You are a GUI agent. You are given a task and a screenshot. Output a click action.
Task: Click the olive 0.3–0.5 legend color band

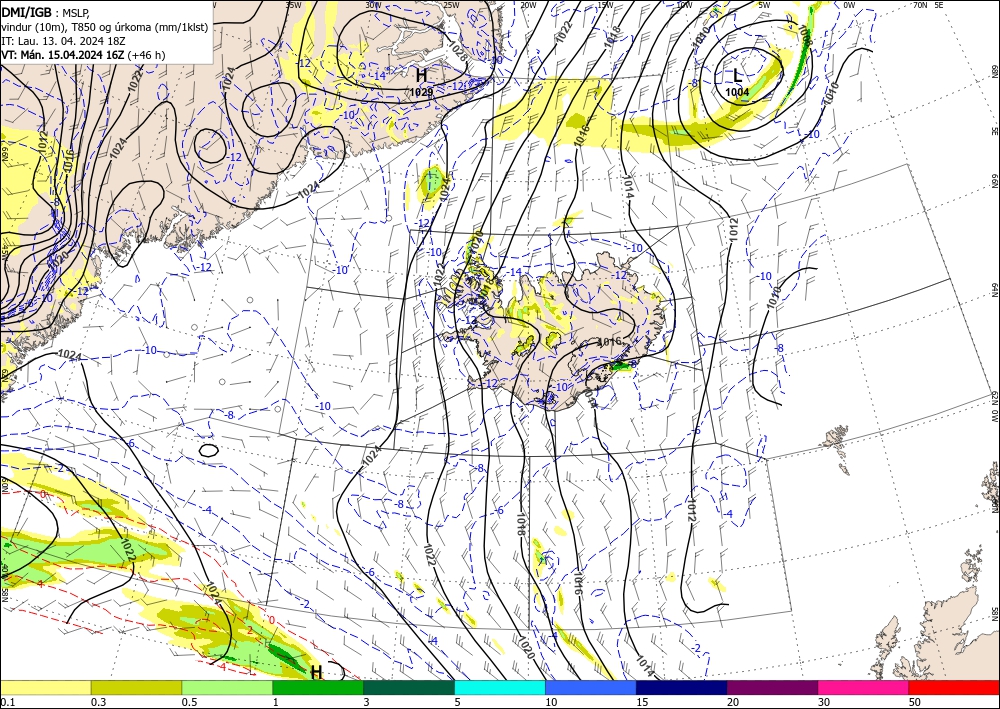coord(136,687)
